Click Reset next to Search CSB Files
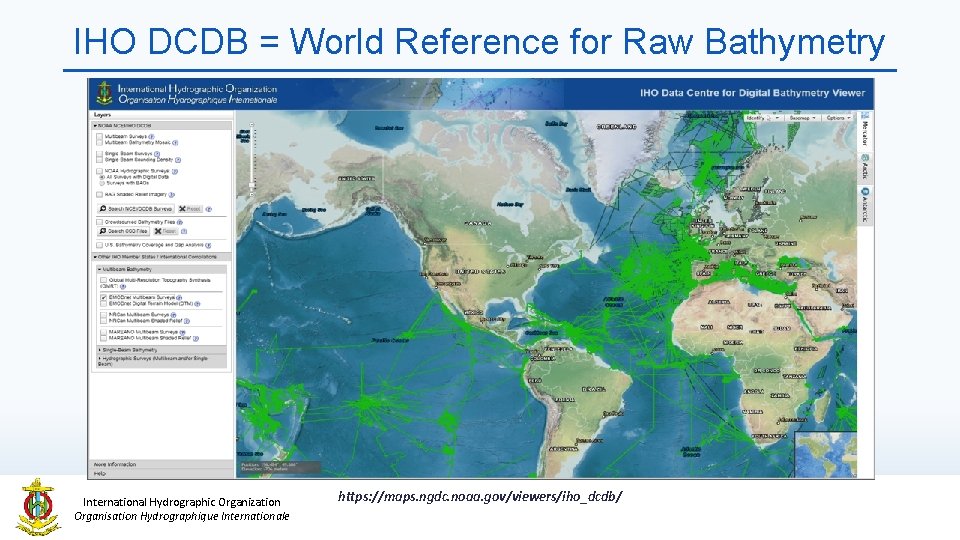The width and height of the screenshot is (960, 540). 166,231
